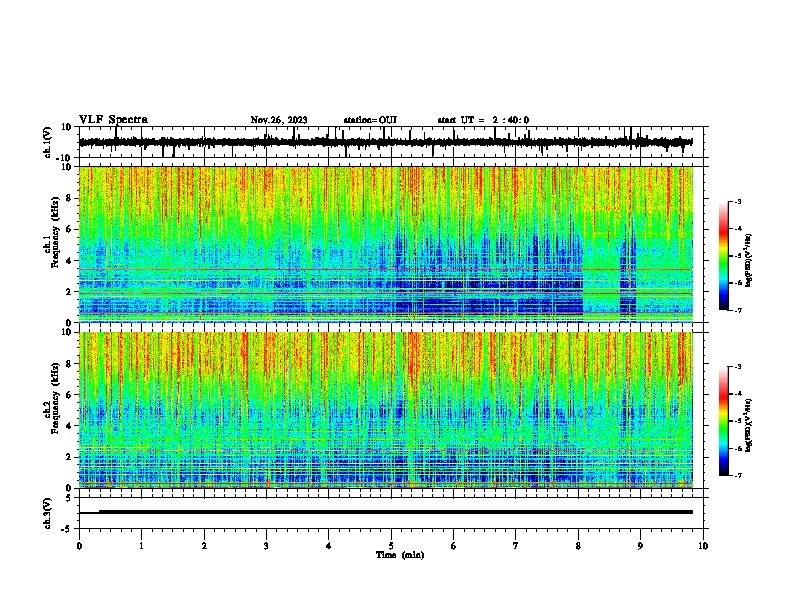Click the time-axis tick label "10"
792x612 pixels.
[703, 546]
